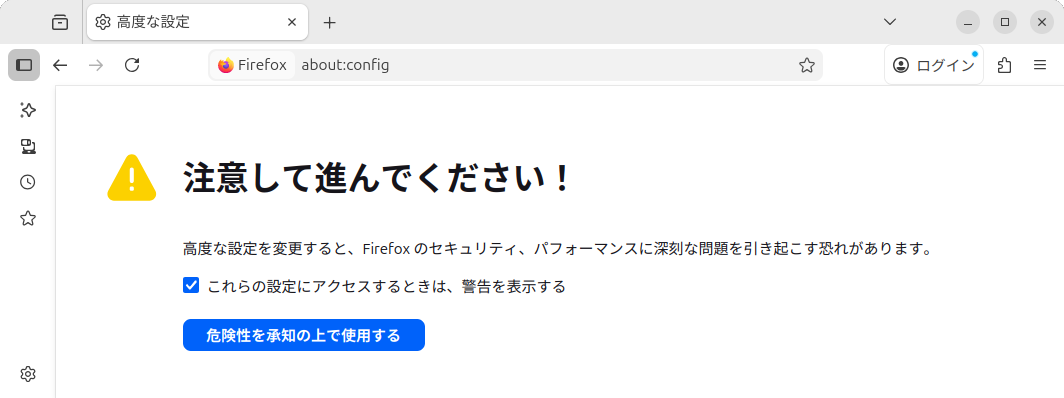Uncheck the show warning checkbox
Screen dimensions: 1064x398
point(191,285)
